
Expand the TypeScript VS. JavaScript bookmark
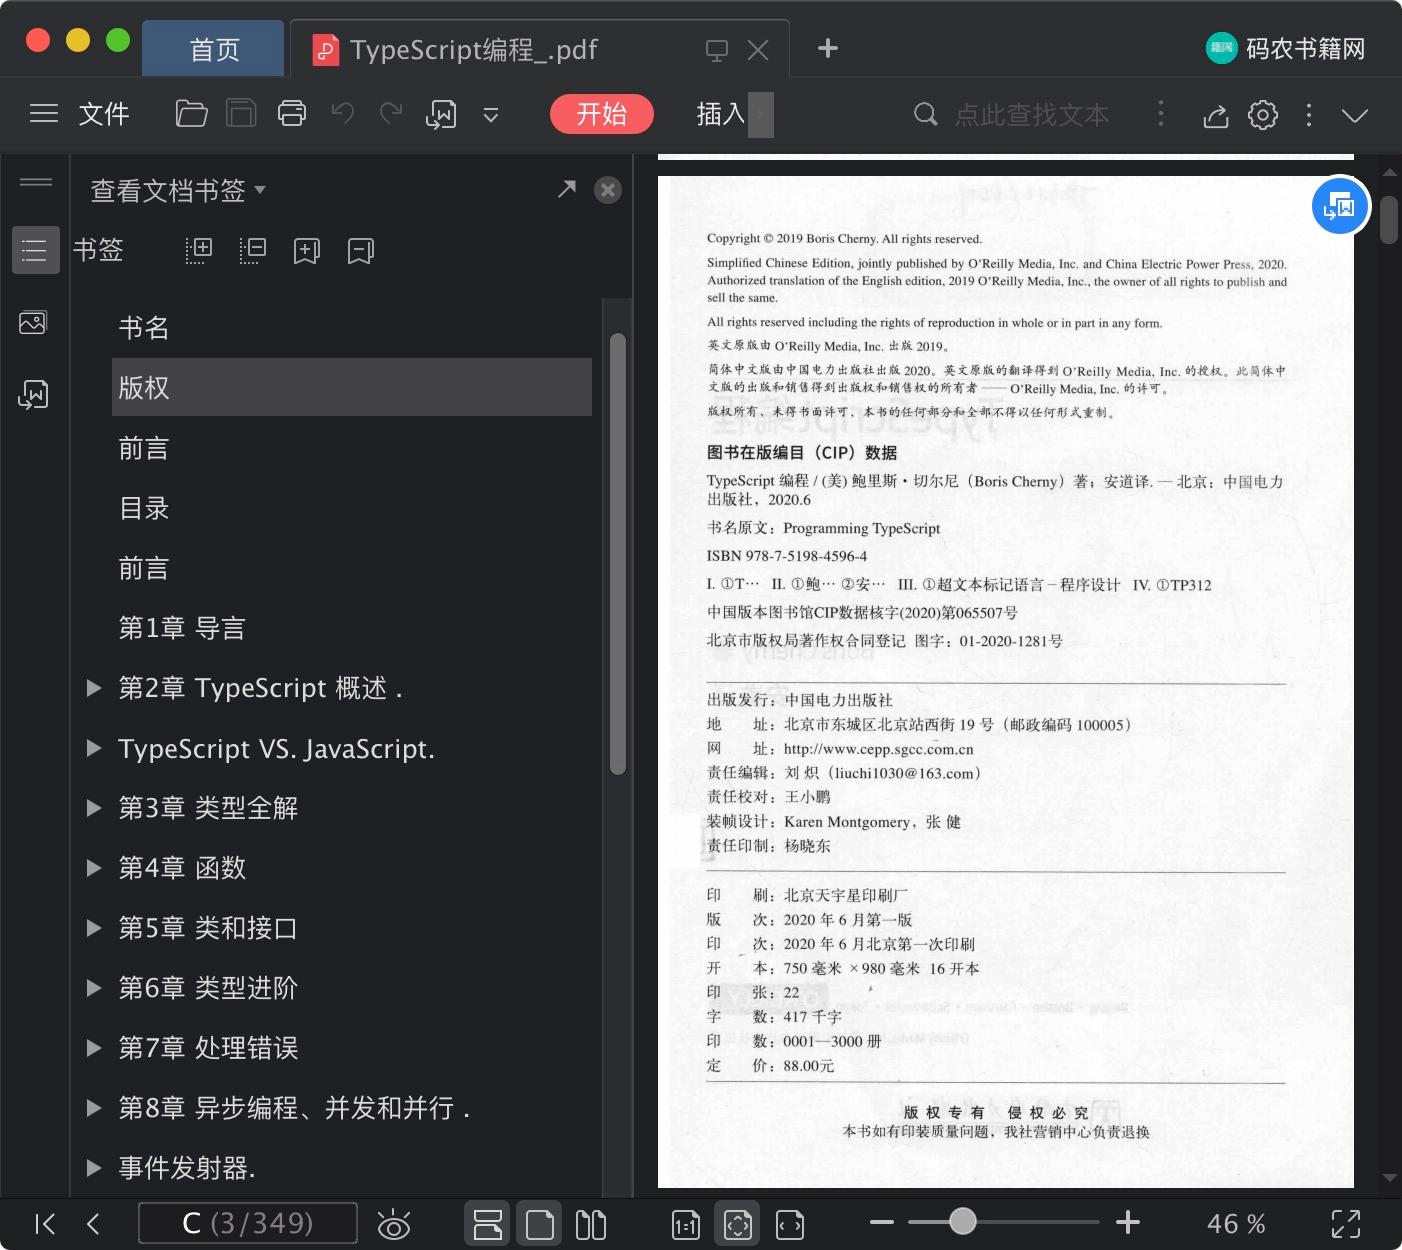94,748
